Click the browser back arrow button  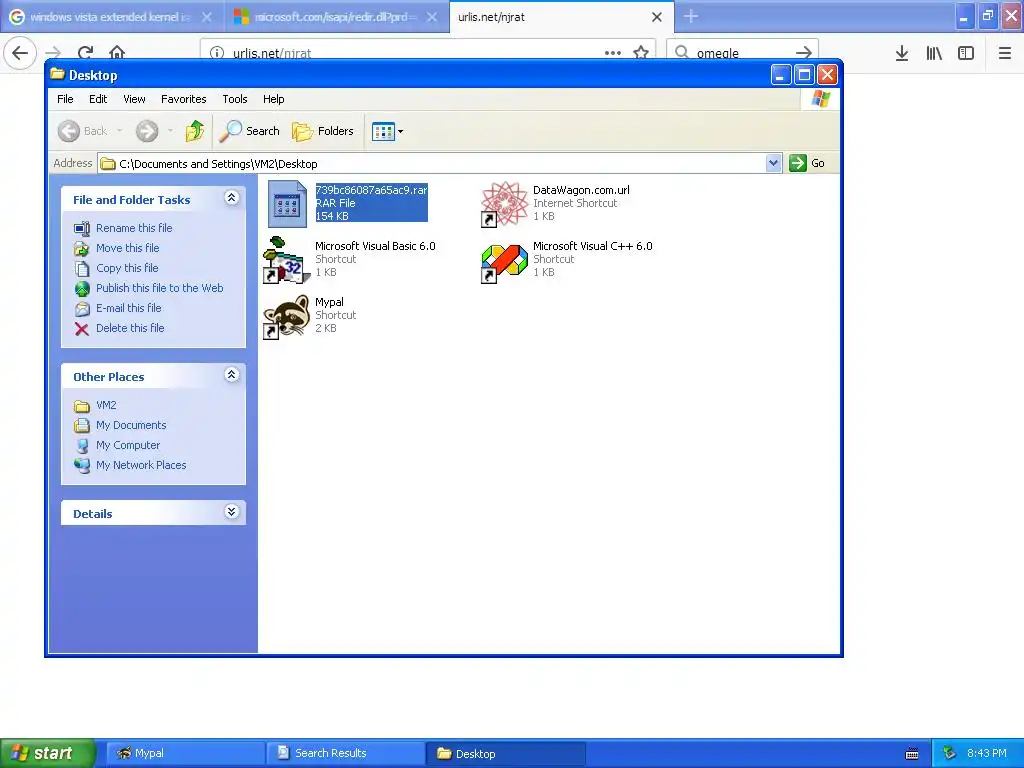point(20,53)
